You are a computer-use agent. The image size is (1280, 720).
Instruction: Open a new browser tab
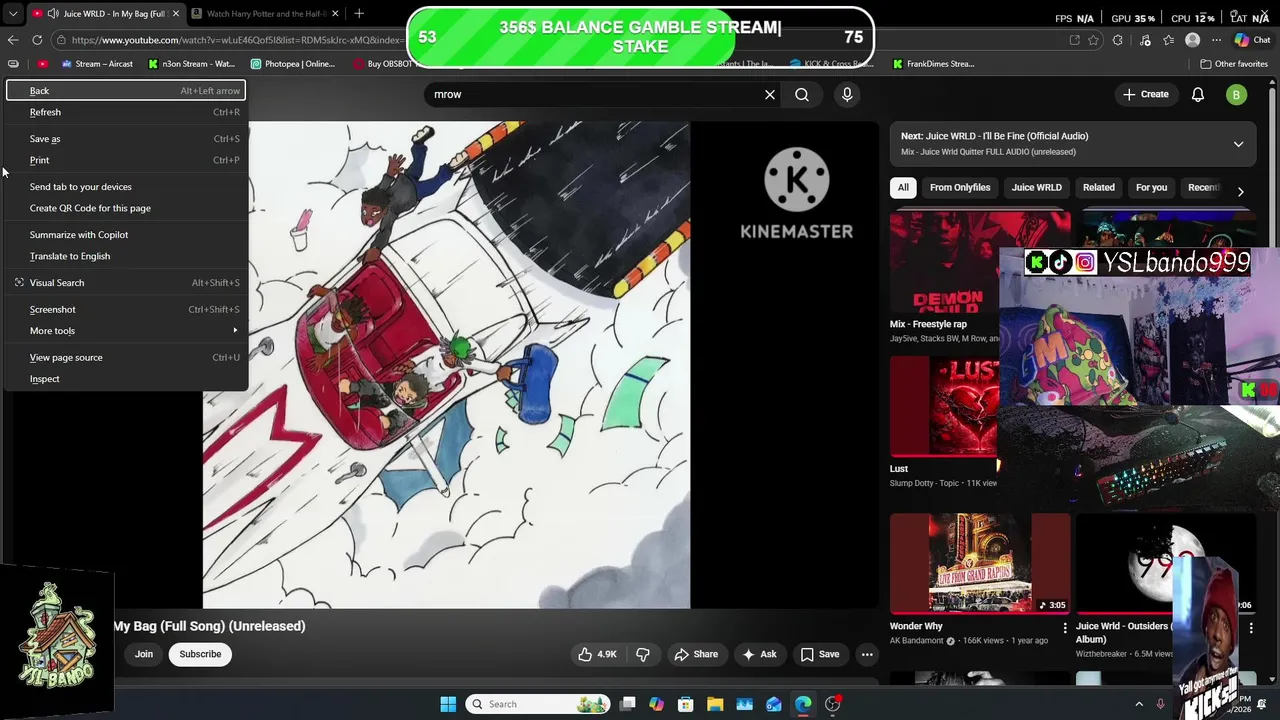[359, 14]
